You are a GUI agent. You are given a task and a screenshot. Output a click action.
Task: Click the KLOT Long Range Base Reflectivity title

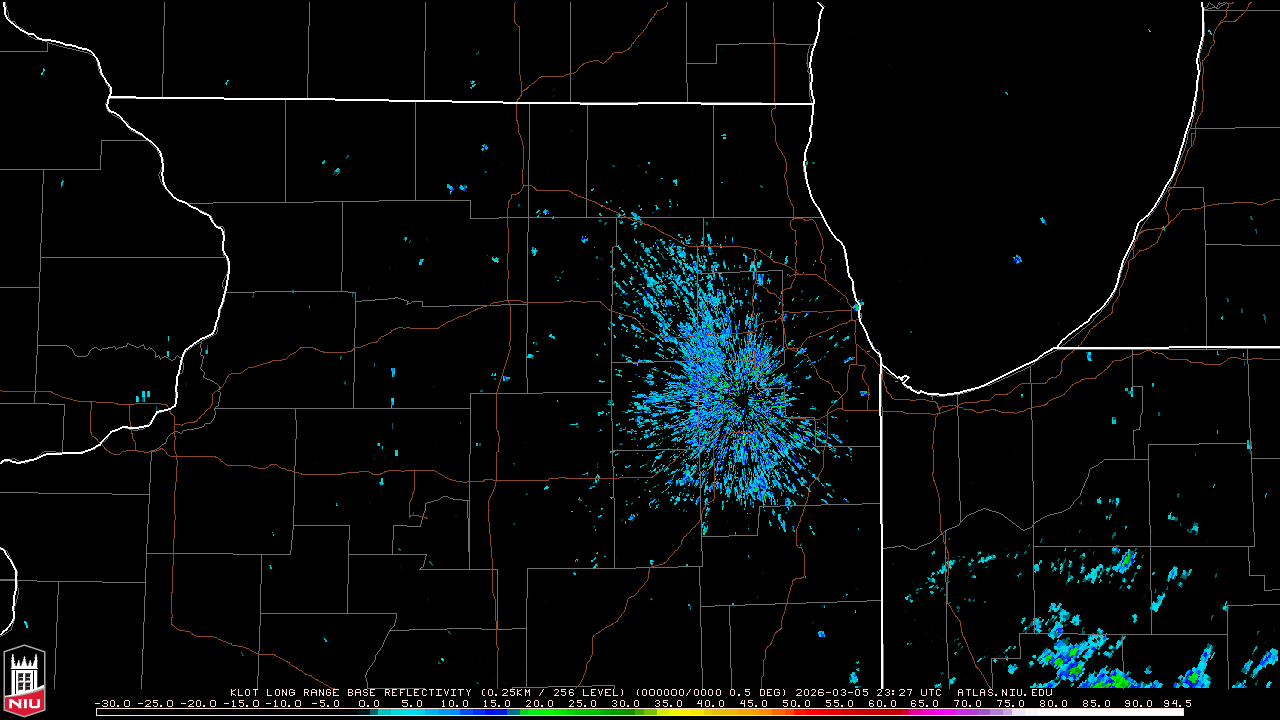352,692
